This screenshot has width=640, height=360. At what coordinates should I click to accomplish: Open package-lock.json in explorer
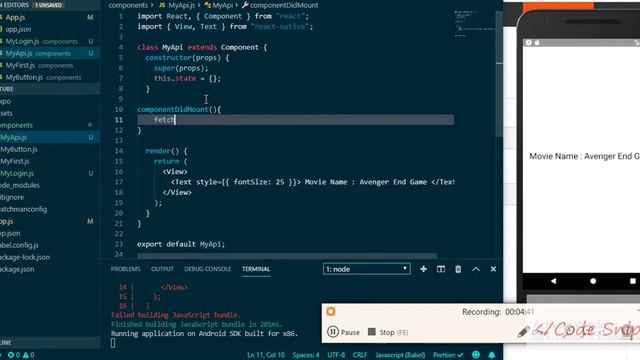point(49,257)
